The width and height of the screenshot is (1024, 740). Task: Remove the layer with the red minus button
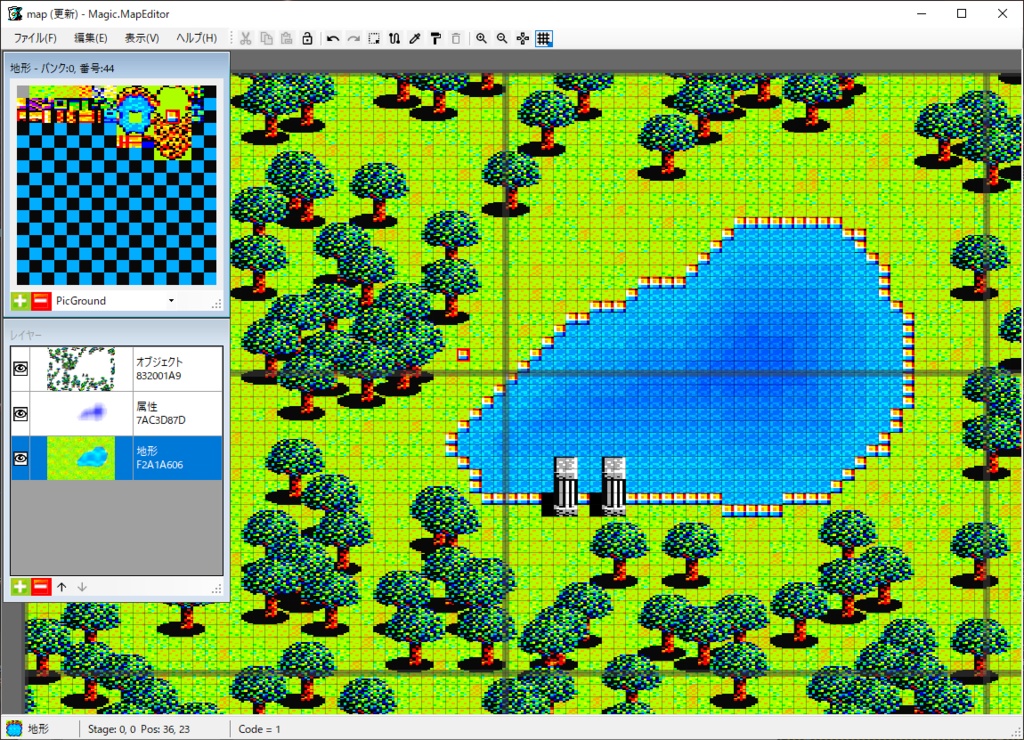click(41, 587)
